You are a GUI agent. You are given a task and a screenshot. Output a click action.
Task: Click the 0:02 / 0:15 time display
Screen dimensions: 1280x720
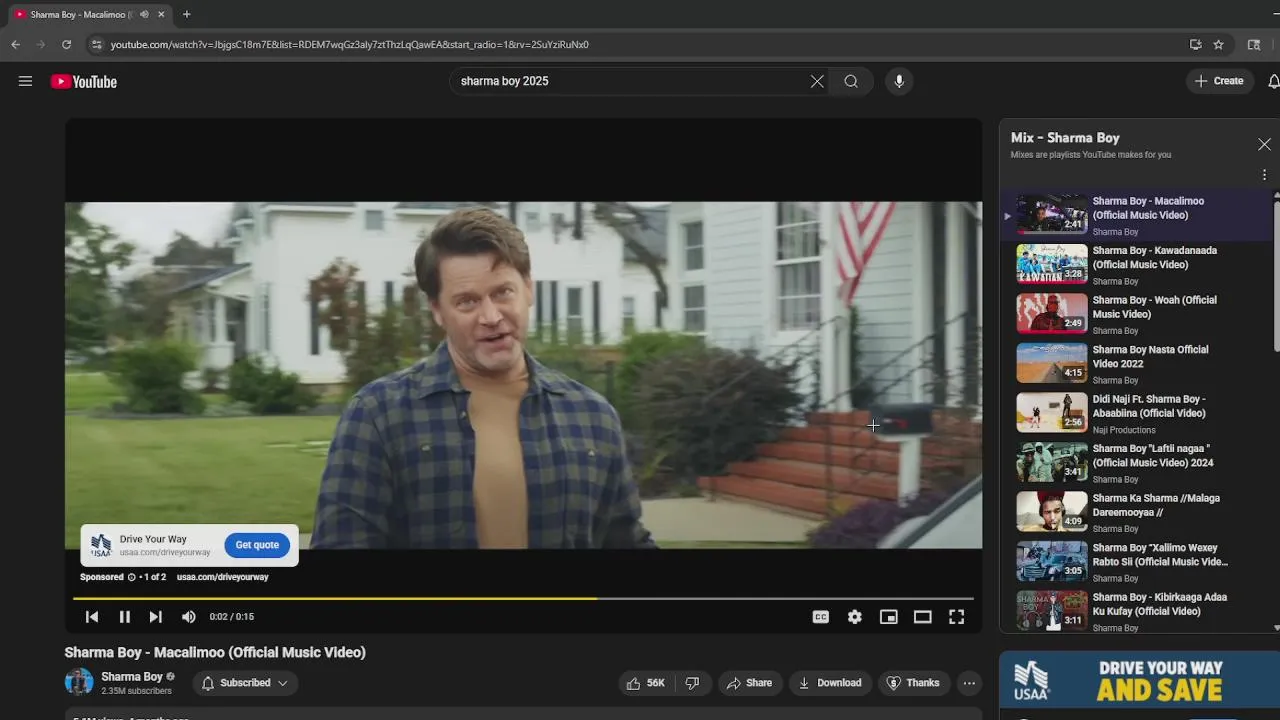232,617
